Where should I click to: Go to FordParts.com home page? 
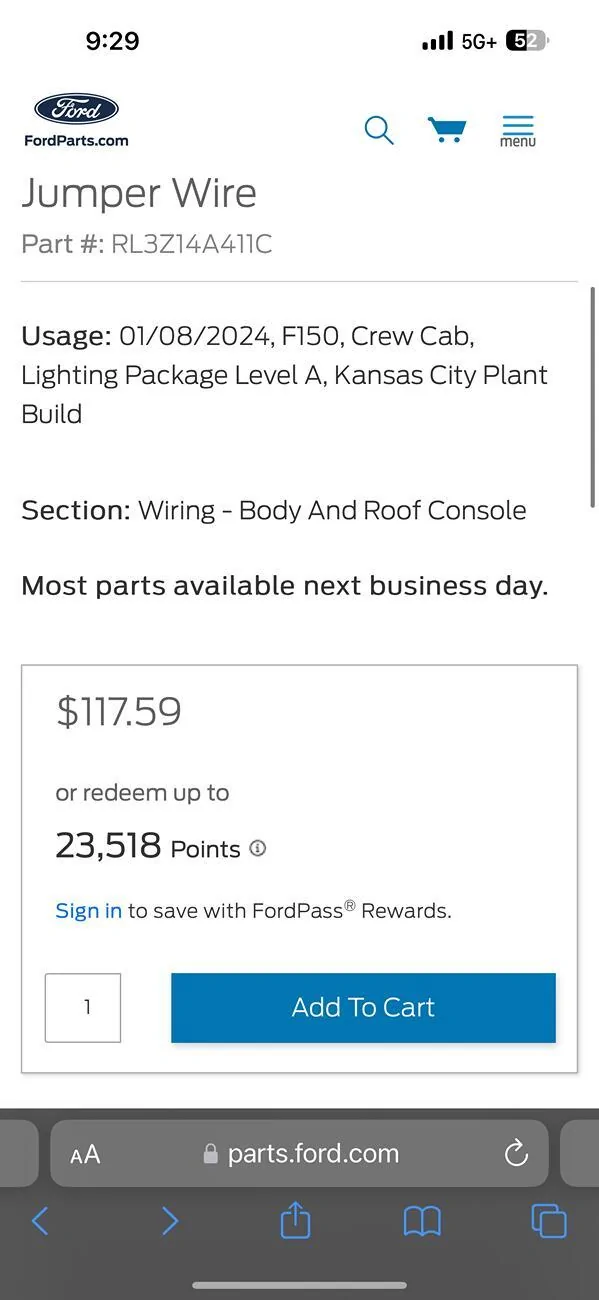click(75, 141)
